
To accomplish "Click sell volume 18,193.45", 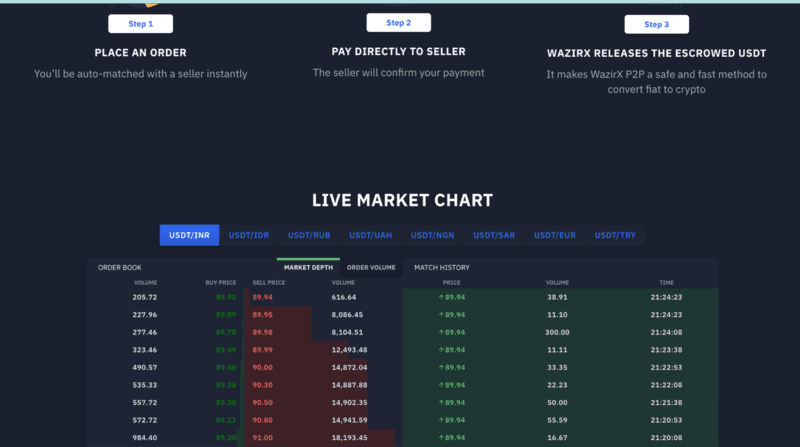I will click(x=349, y=438).
